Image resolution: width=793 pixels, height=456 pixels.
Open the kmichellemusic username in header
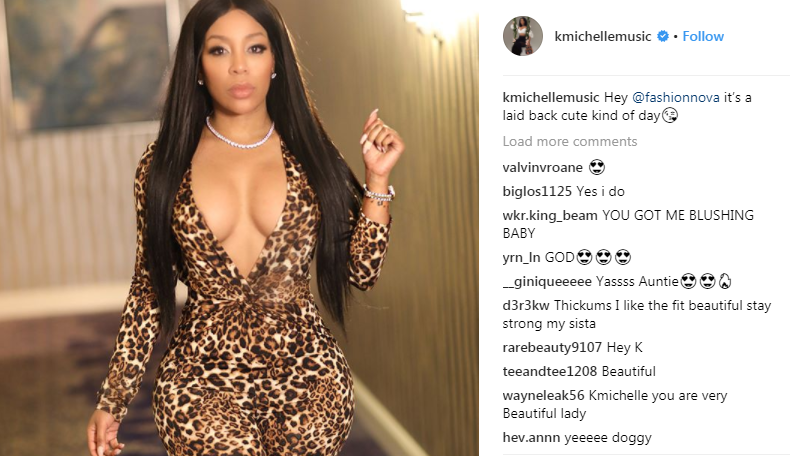coord(603,36)
